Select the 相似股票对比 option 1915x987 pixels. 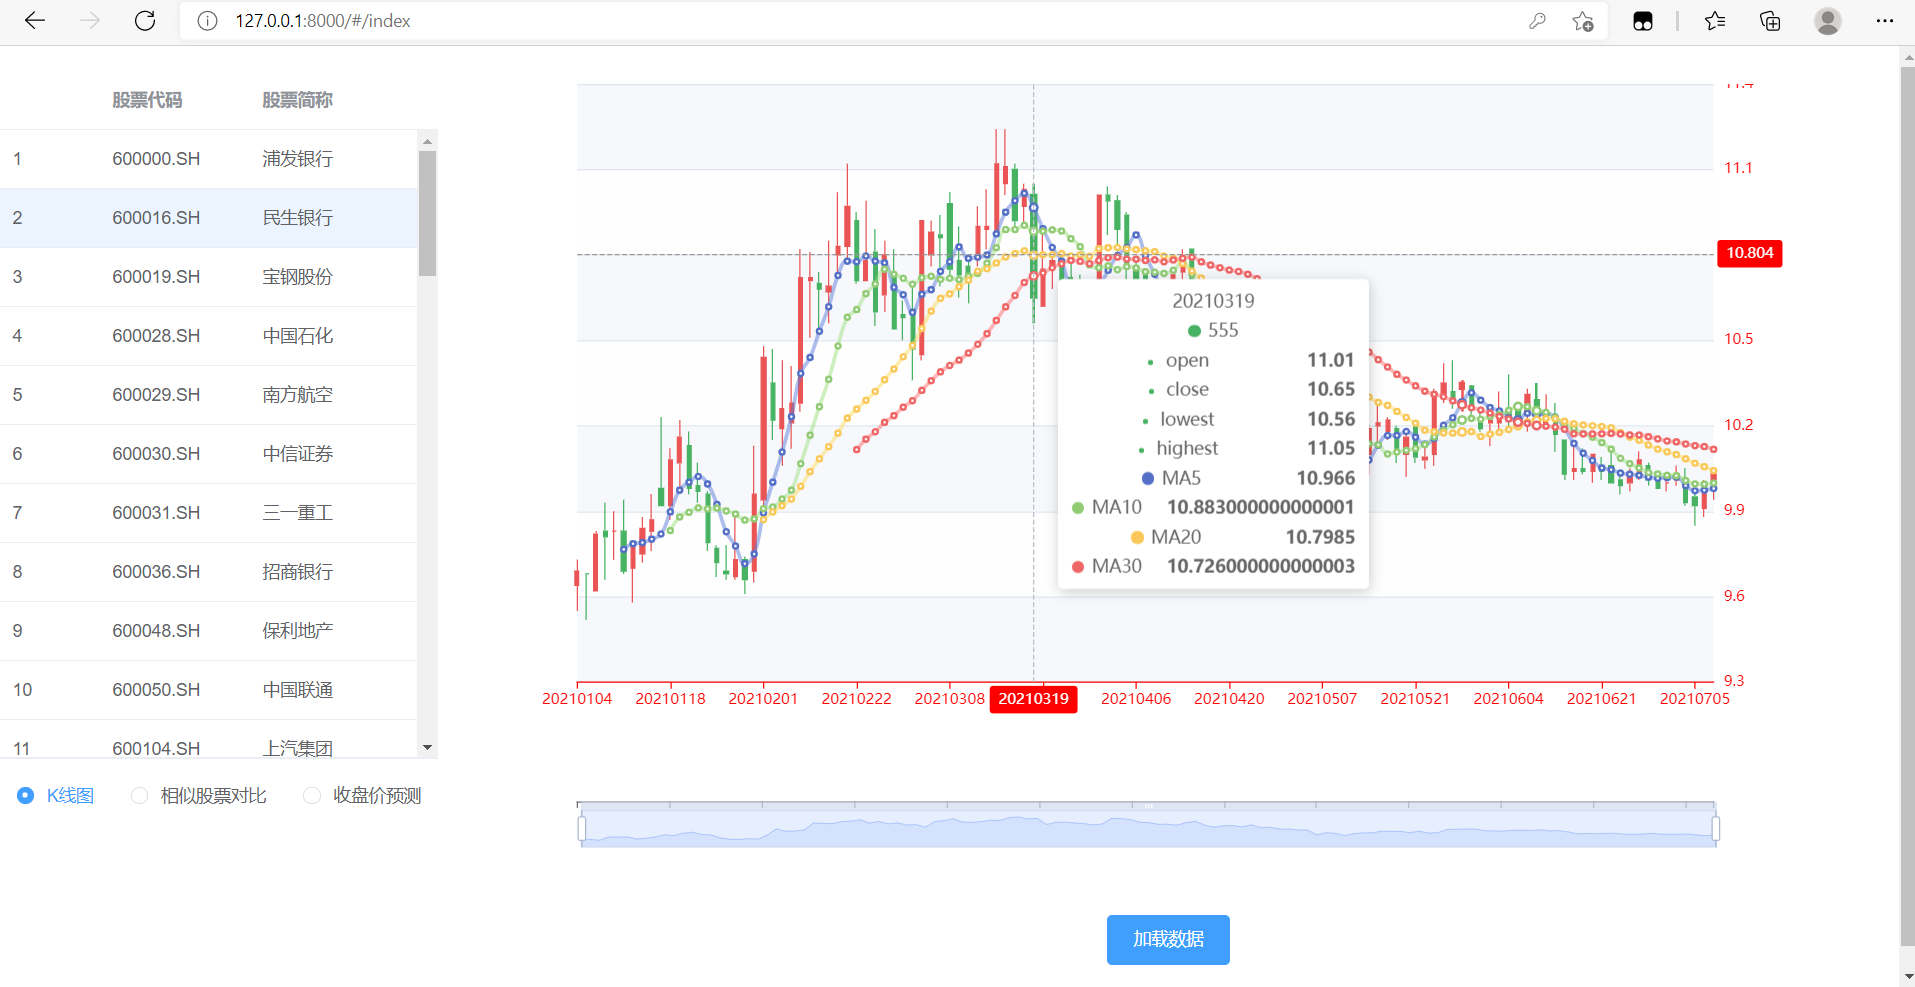138,795
